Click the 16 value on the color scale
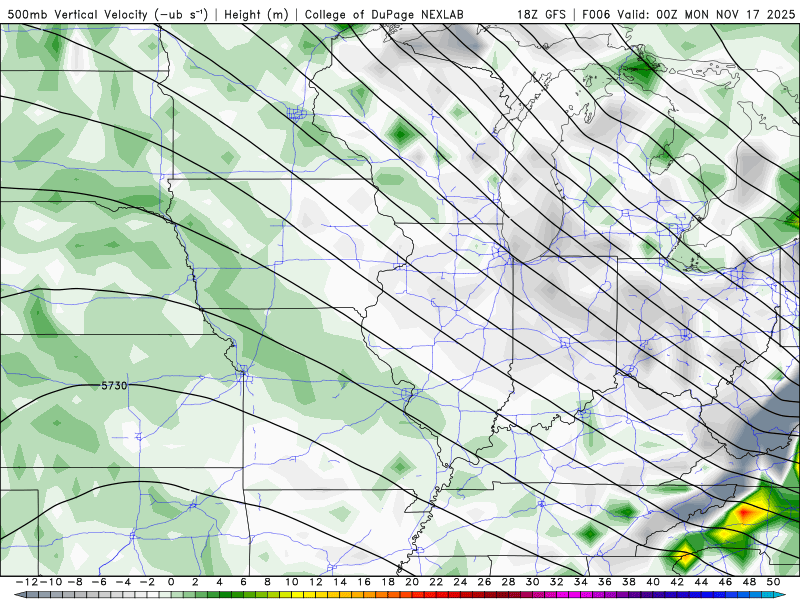The width and height of the screenshot is (800, 600). point(364,582)
